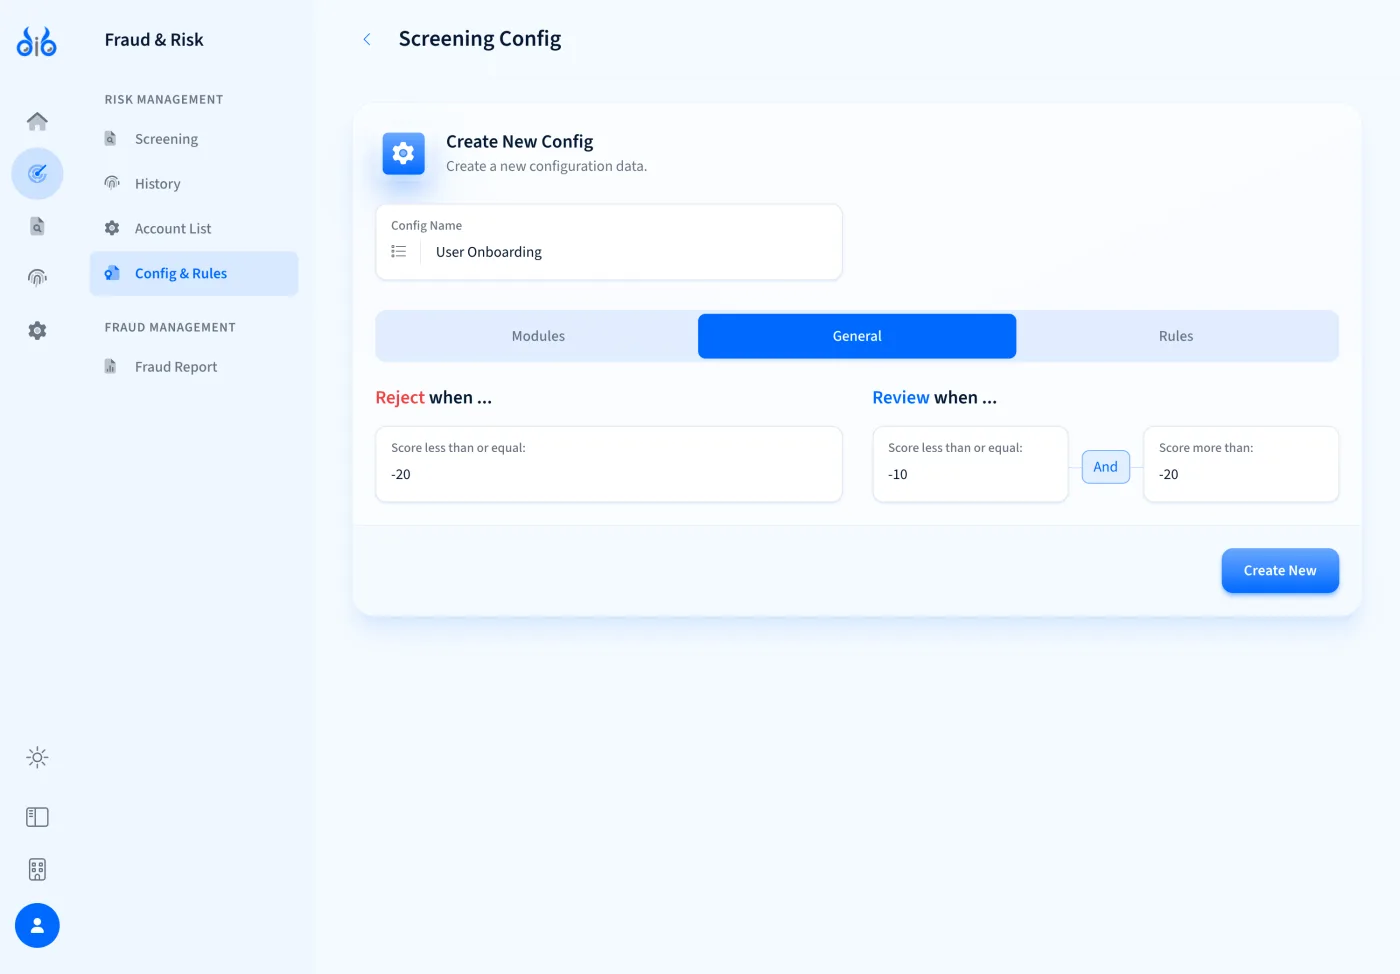This screenshot has height=974, width=1400.
Task: Open the settings gear in the rail
Action: coord(37,330)
